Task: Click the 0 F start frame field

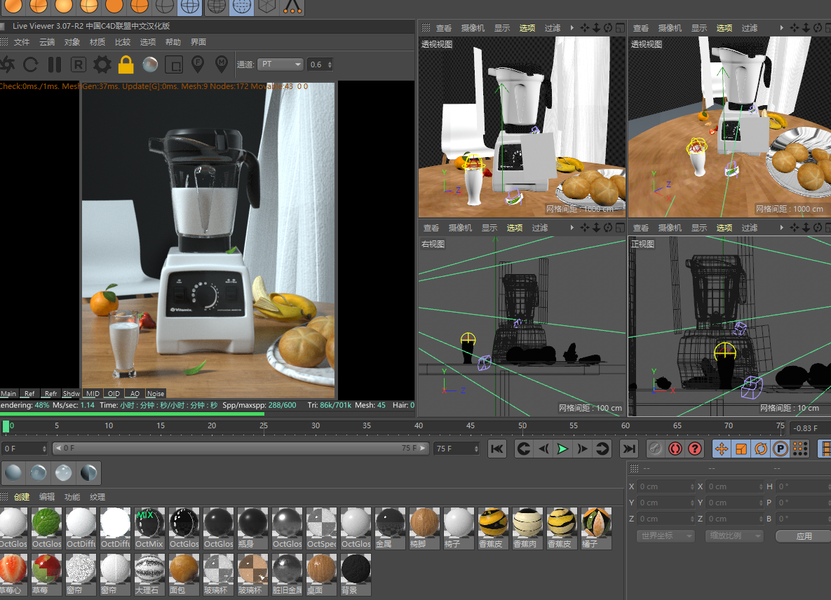Action: pyautogui.click(x=24, y=448)
